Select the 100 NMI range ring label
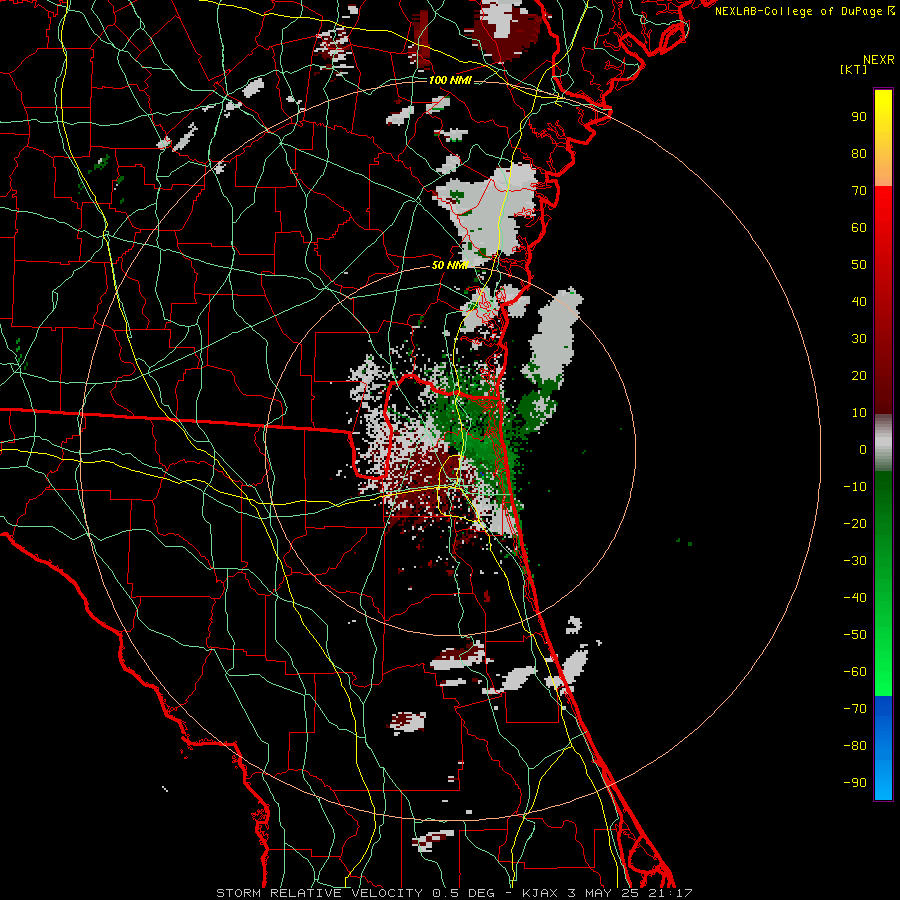This screenshot has height=900, width=900. 450,80
